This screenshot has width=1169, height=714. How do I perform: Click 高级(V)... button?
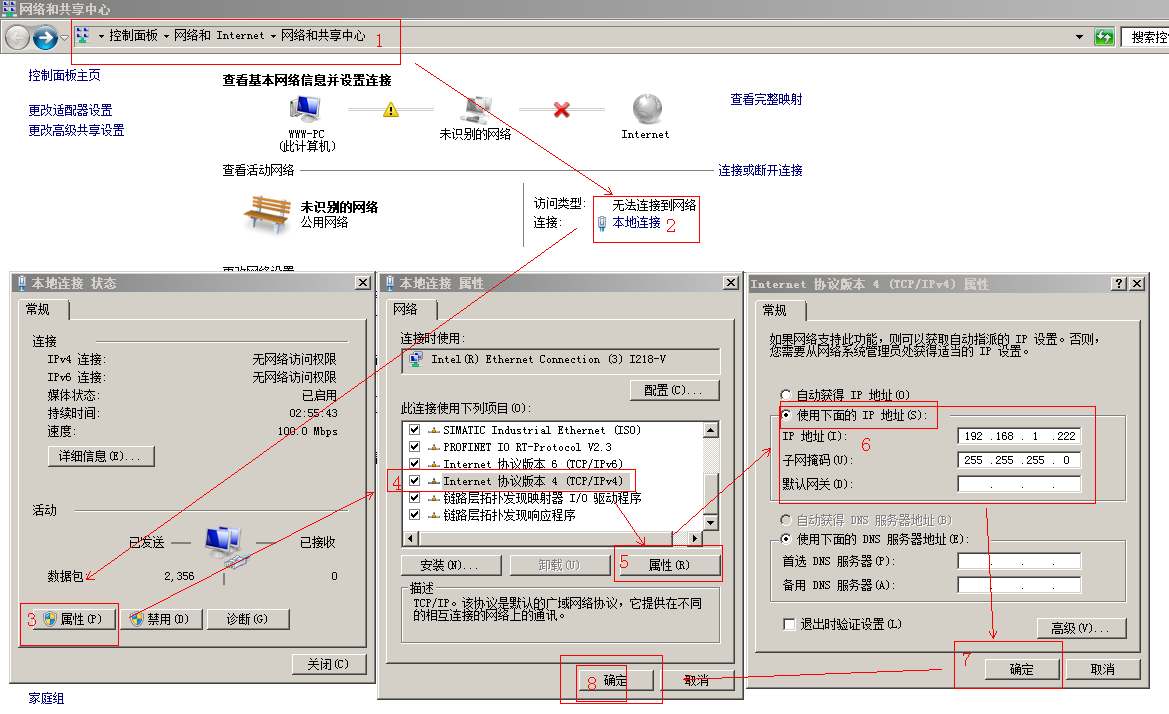(1081, 628)
